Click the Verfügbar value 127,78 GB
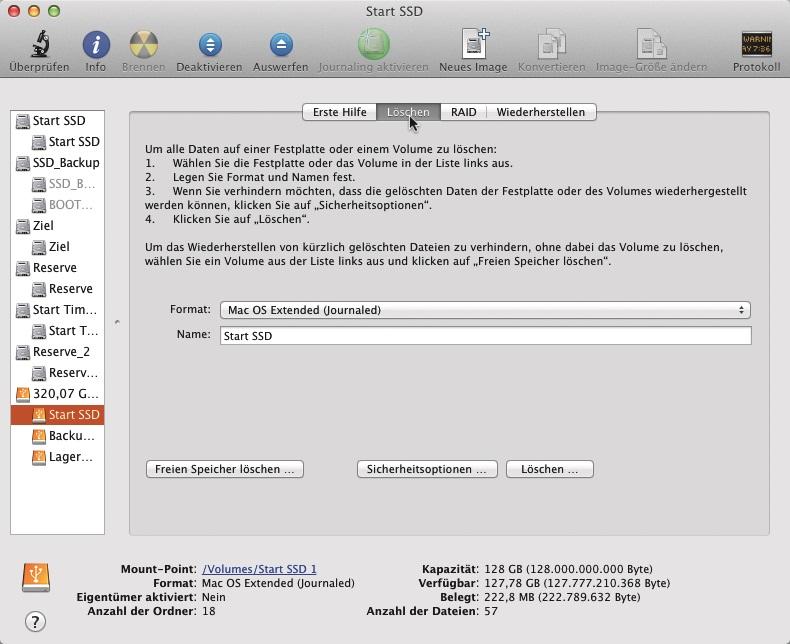 click(x=577, y=584)
